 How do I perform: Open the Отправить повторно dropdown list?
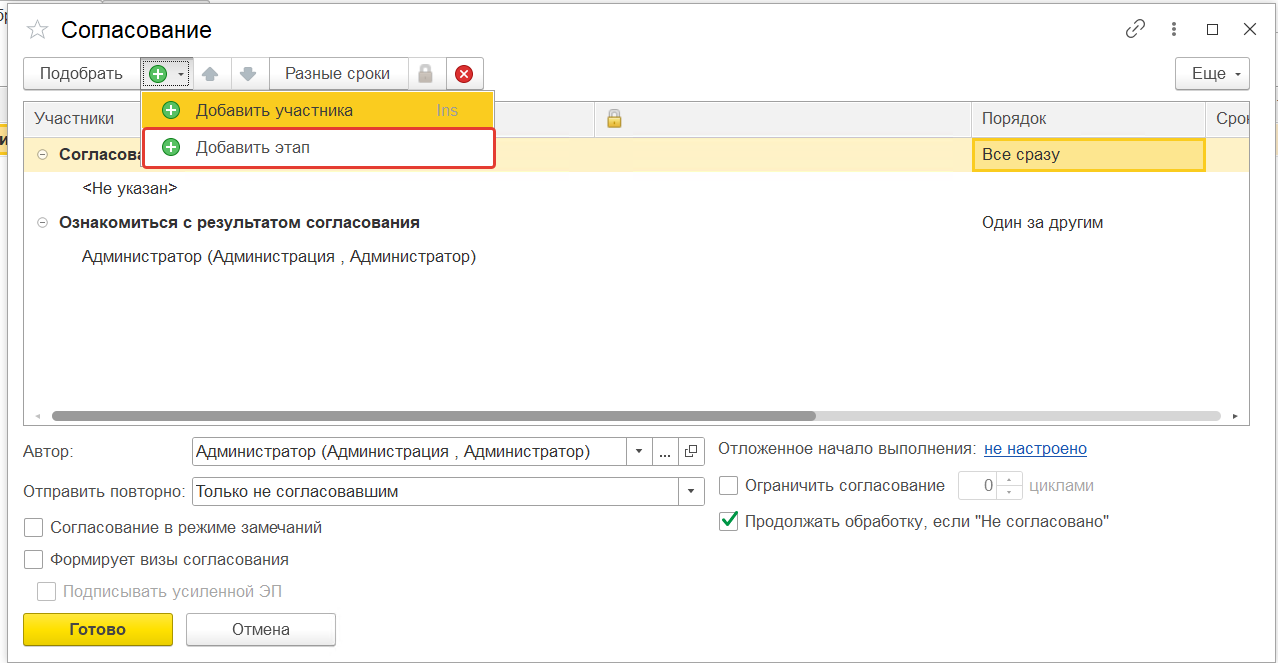pos(691,492)
